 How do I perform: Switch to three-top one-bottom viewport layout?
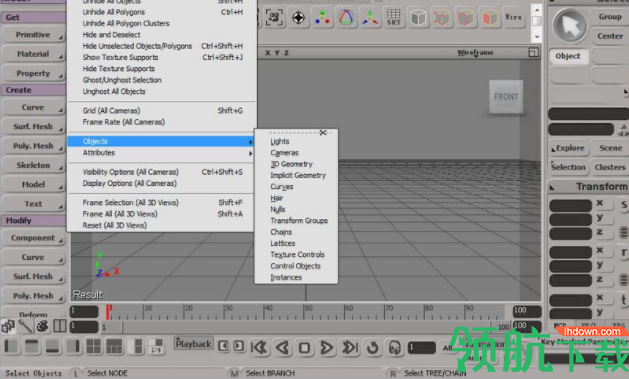point(114,346)
